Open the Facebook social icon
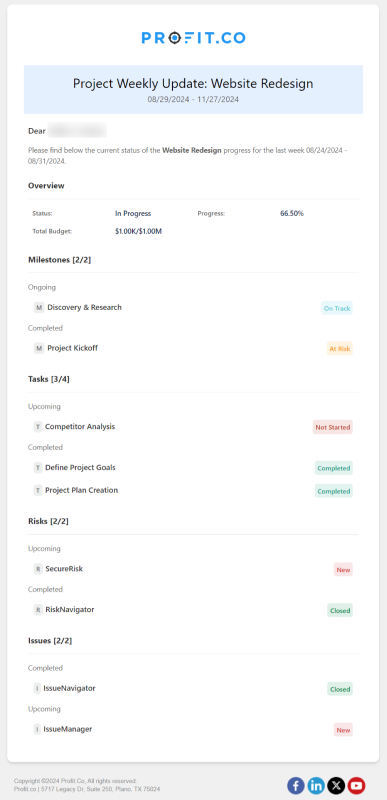387x800 pixels. tap(296, 785)
